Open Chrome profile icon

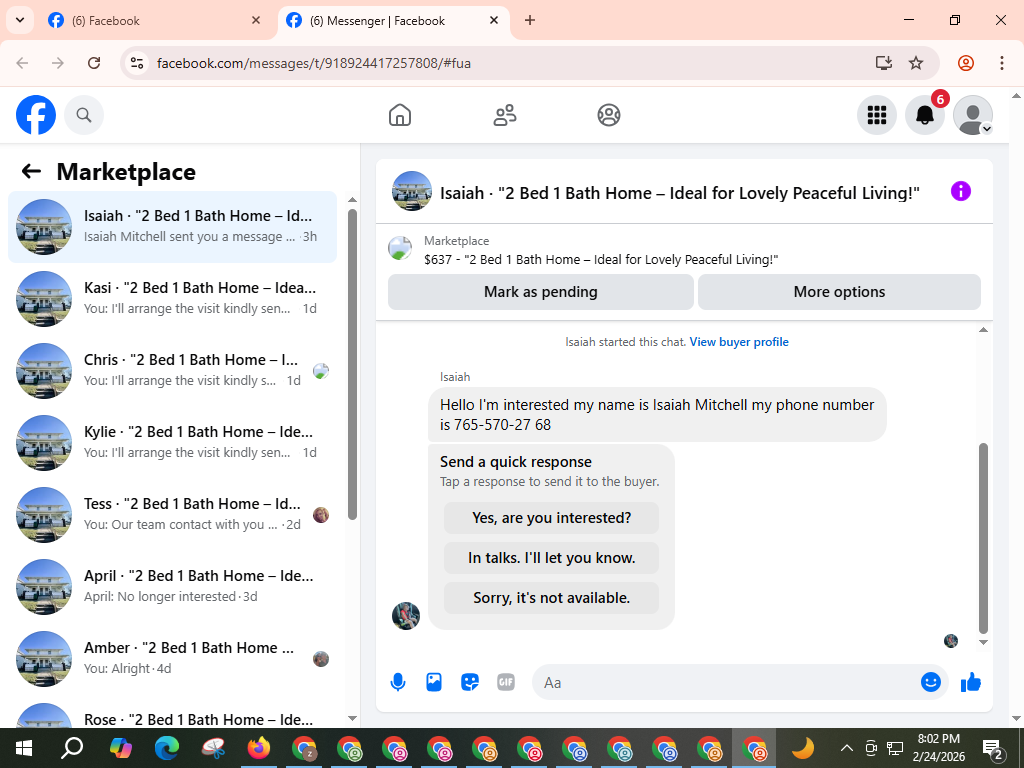(966, 63)
